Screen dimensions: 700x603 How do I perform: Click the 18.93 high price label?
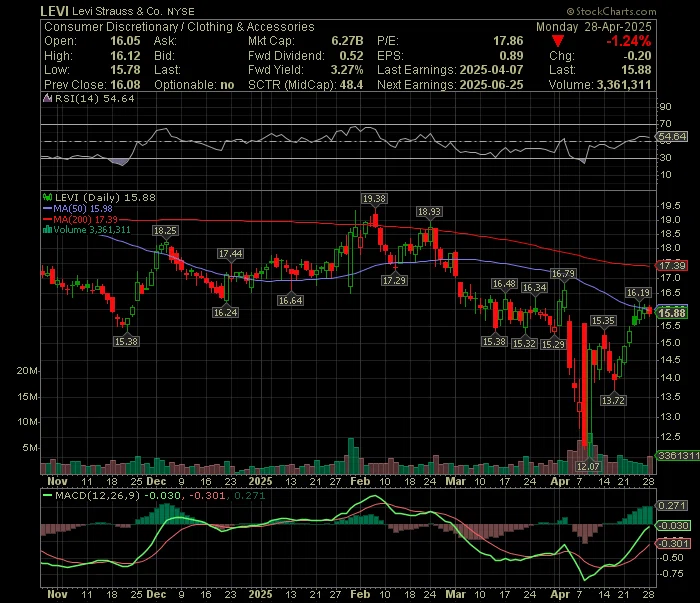click(429, 212)
